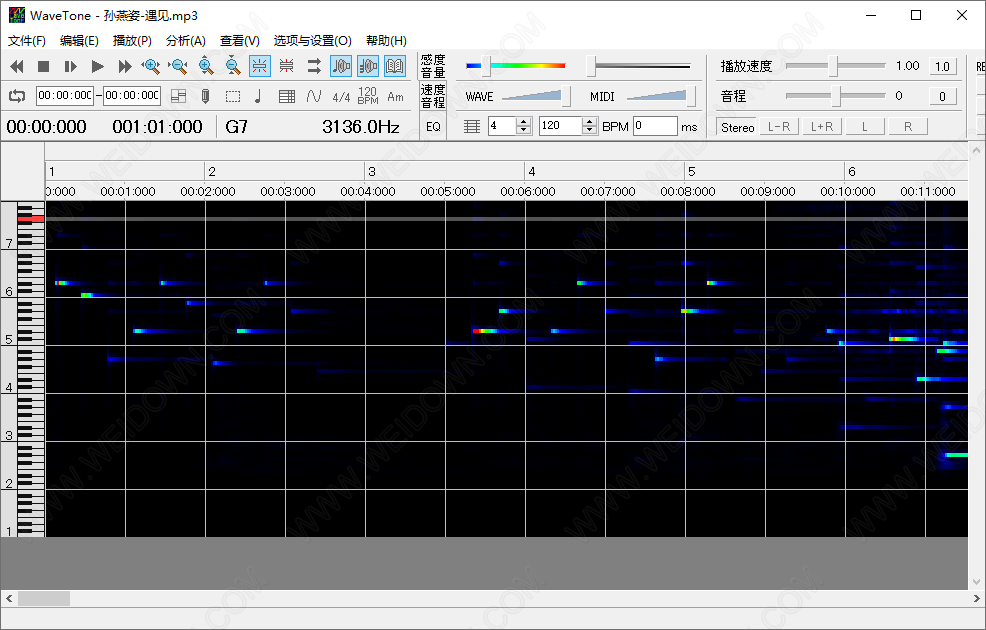Select the Stereo channel button
986x630 pixels.
737,127
